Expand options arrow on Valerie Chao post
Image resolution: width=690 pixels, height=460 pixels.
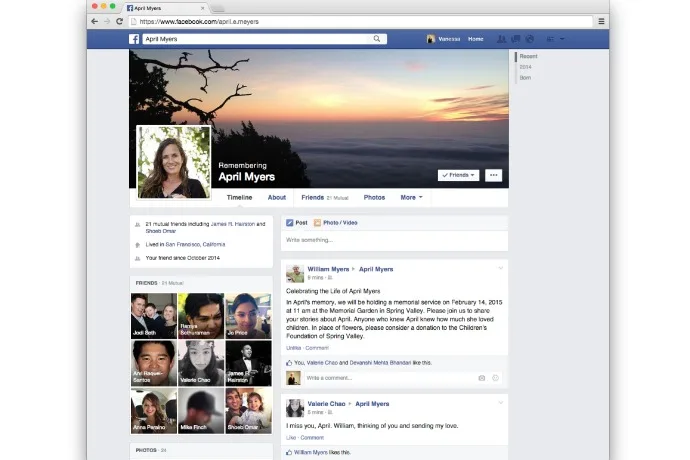click(500, 403)
